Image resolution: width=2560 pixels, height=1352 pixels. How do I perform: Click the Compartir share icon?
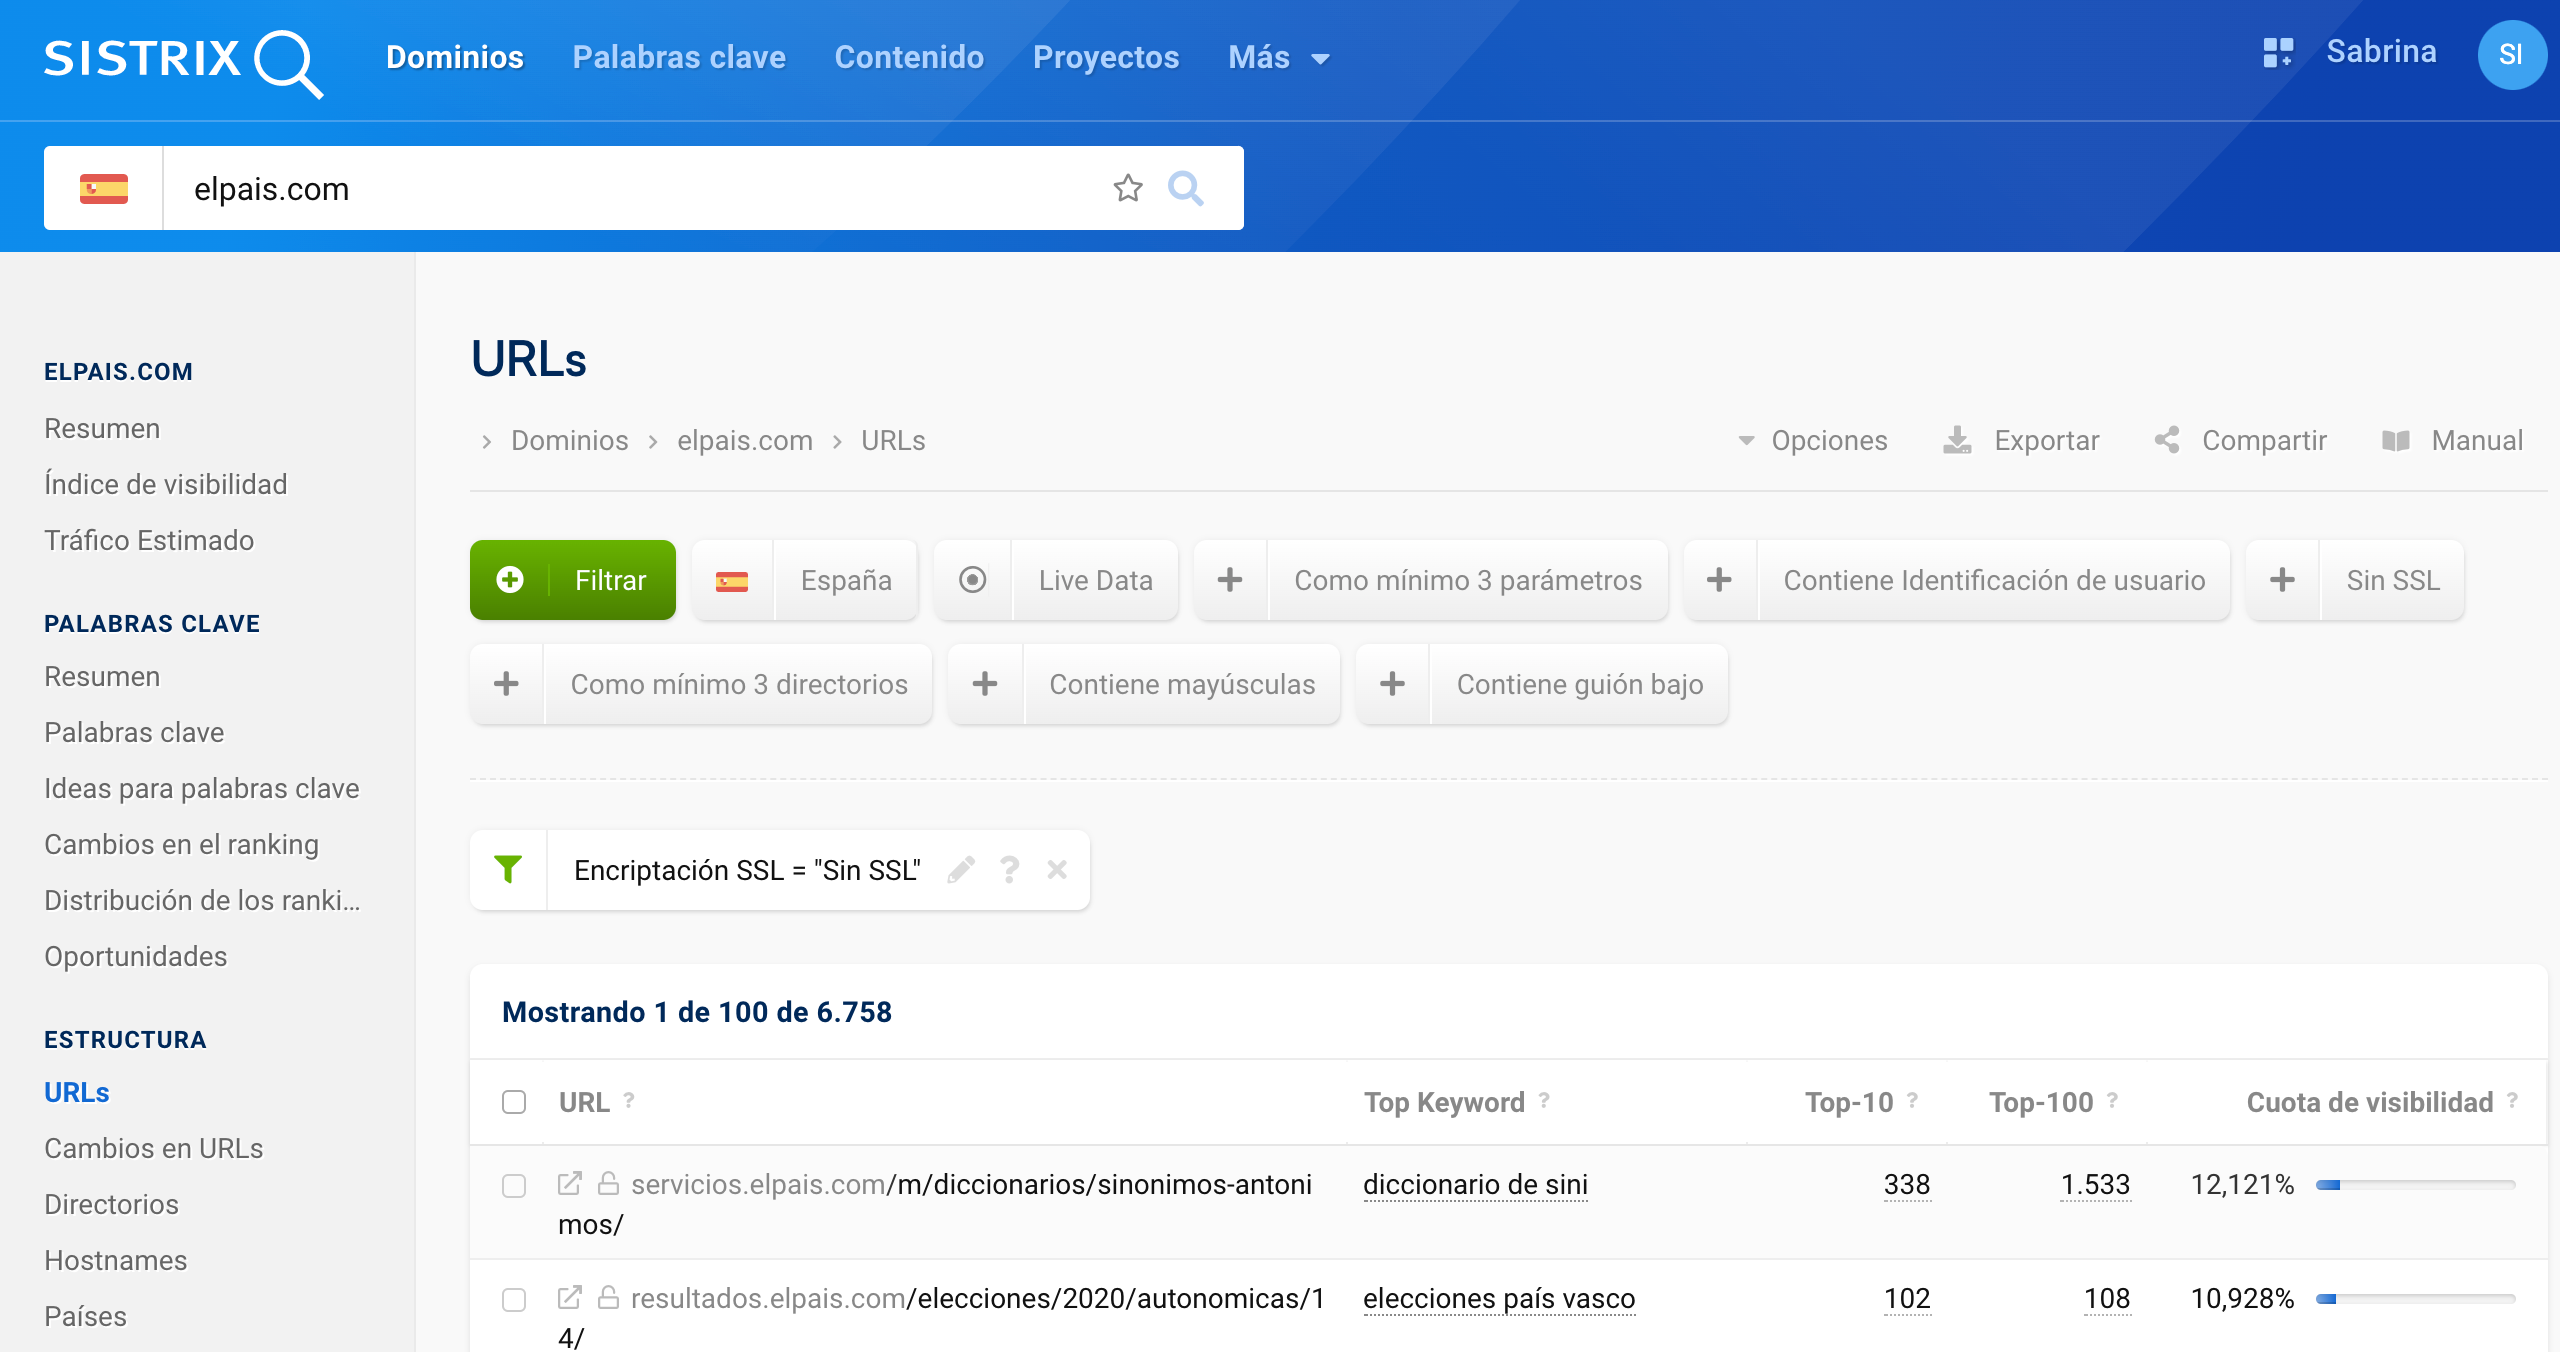2167,441
